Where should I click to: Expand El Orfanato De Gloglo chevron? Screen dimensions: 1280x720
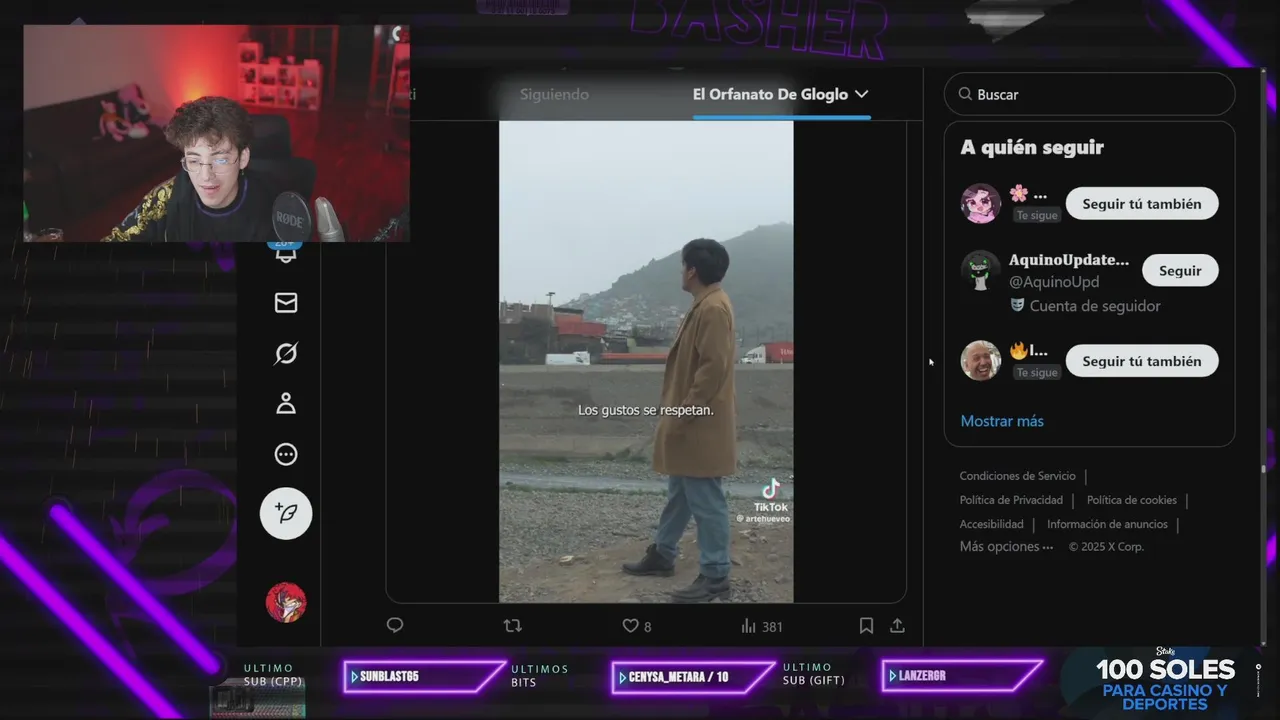click(861, 94)
